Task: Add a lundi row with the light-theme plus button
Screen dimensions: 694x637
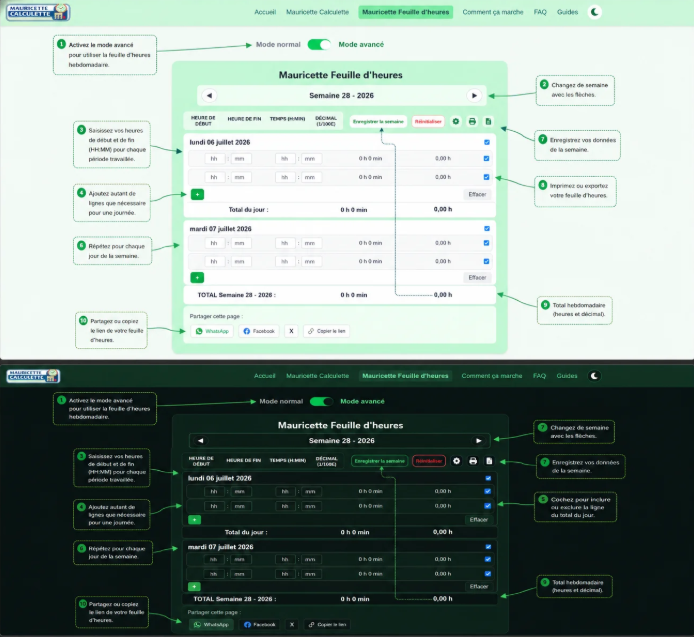Action: click(x=197, y=194)
